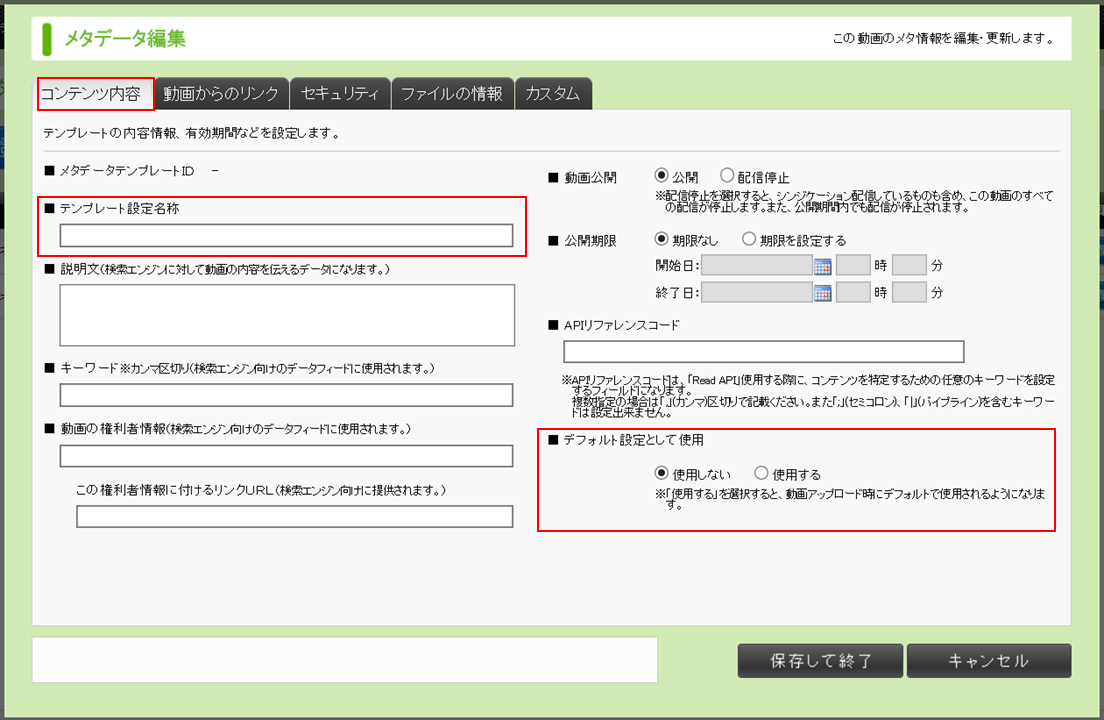Switch to the コンテンツ内容 tab

pos(95,94)
